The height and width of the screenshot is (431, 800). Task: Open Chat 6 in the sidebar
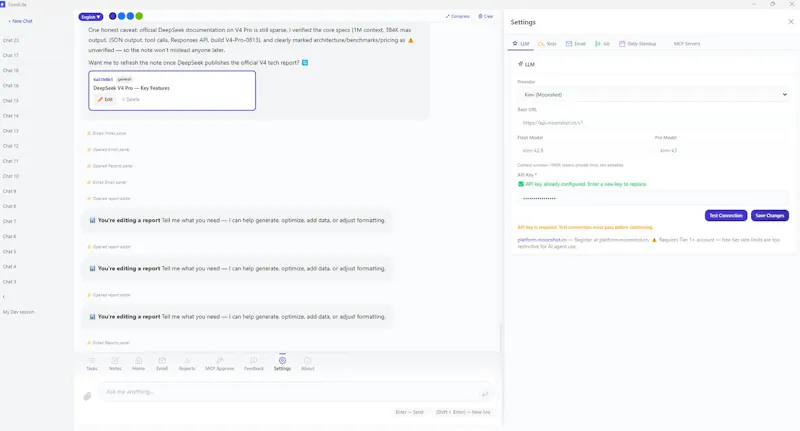[10, 236]
